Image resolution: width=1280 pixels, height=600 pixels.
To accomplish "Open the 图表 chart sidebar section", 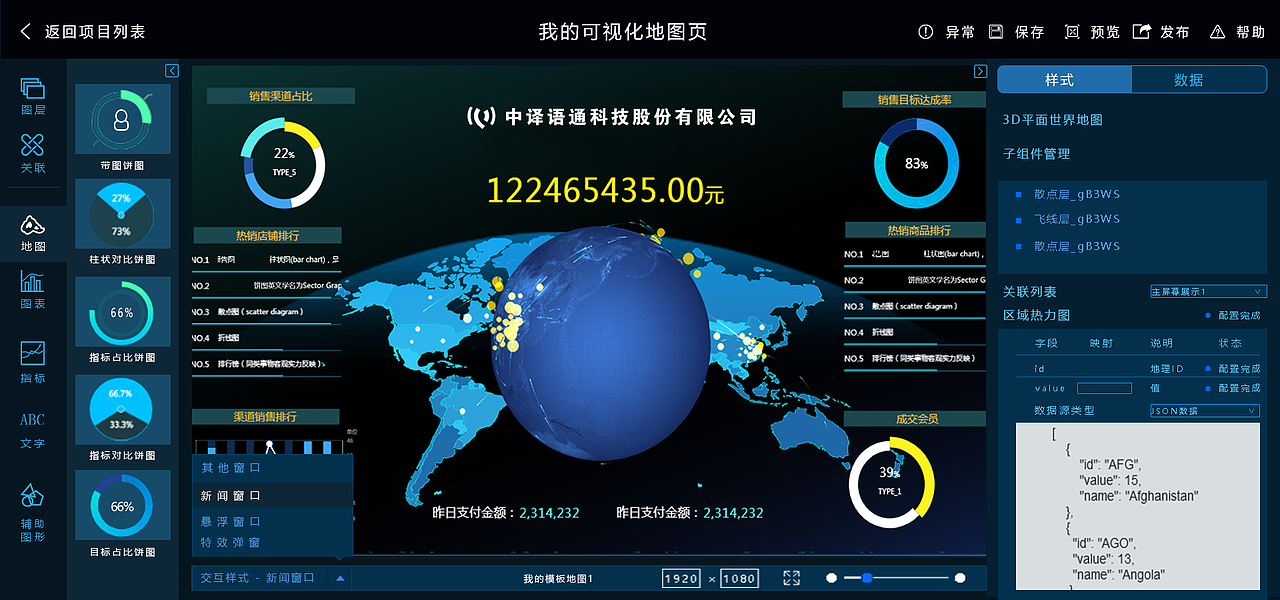I will click(x=33, y=290).
